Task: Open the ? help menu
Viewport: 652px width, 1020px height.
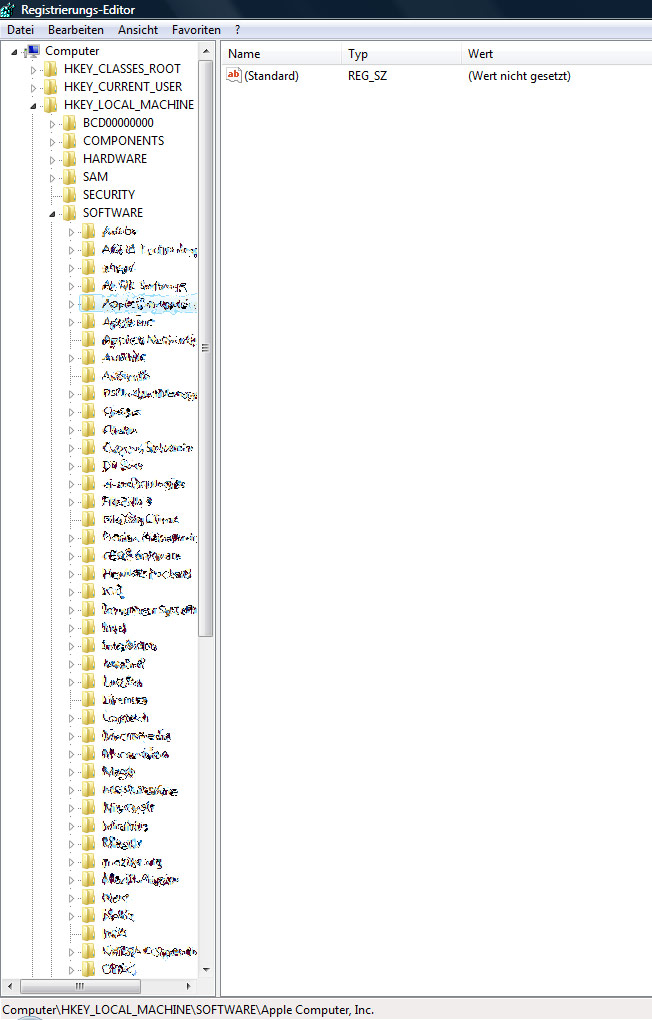Action: click(x=238, y=30)
